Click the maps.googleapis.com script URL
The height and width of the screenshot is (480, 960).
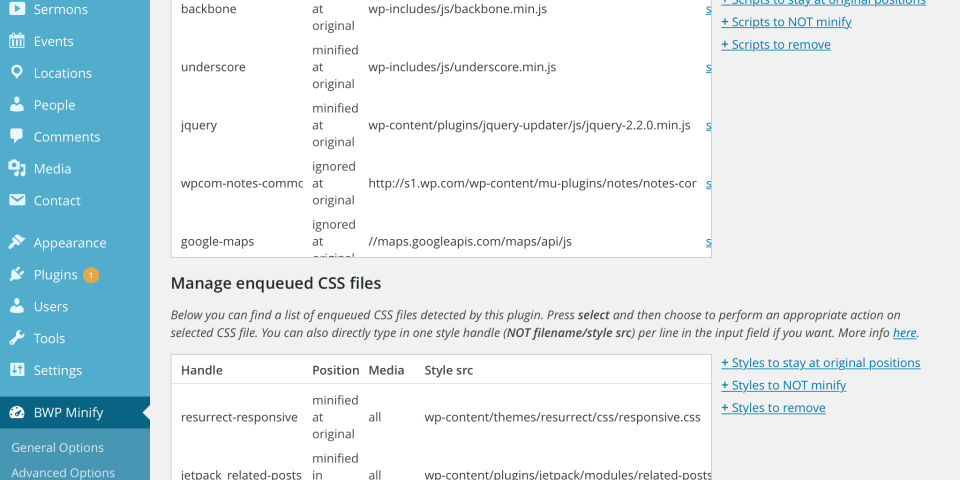470,241
